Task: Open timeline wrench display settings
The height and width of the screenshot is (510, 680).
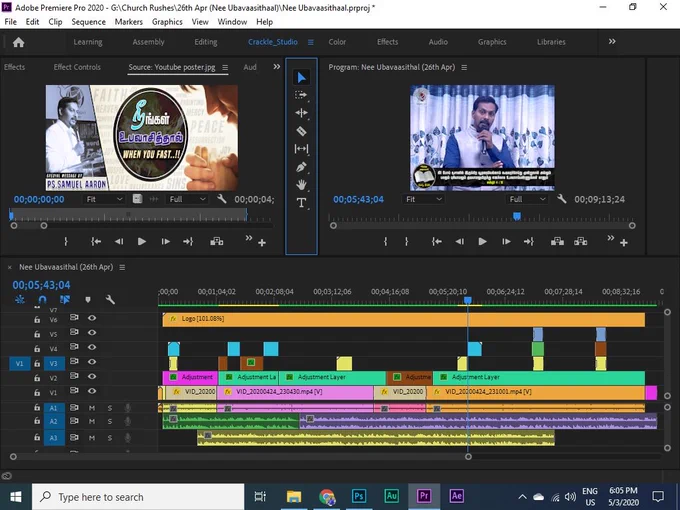Action: 110,299
